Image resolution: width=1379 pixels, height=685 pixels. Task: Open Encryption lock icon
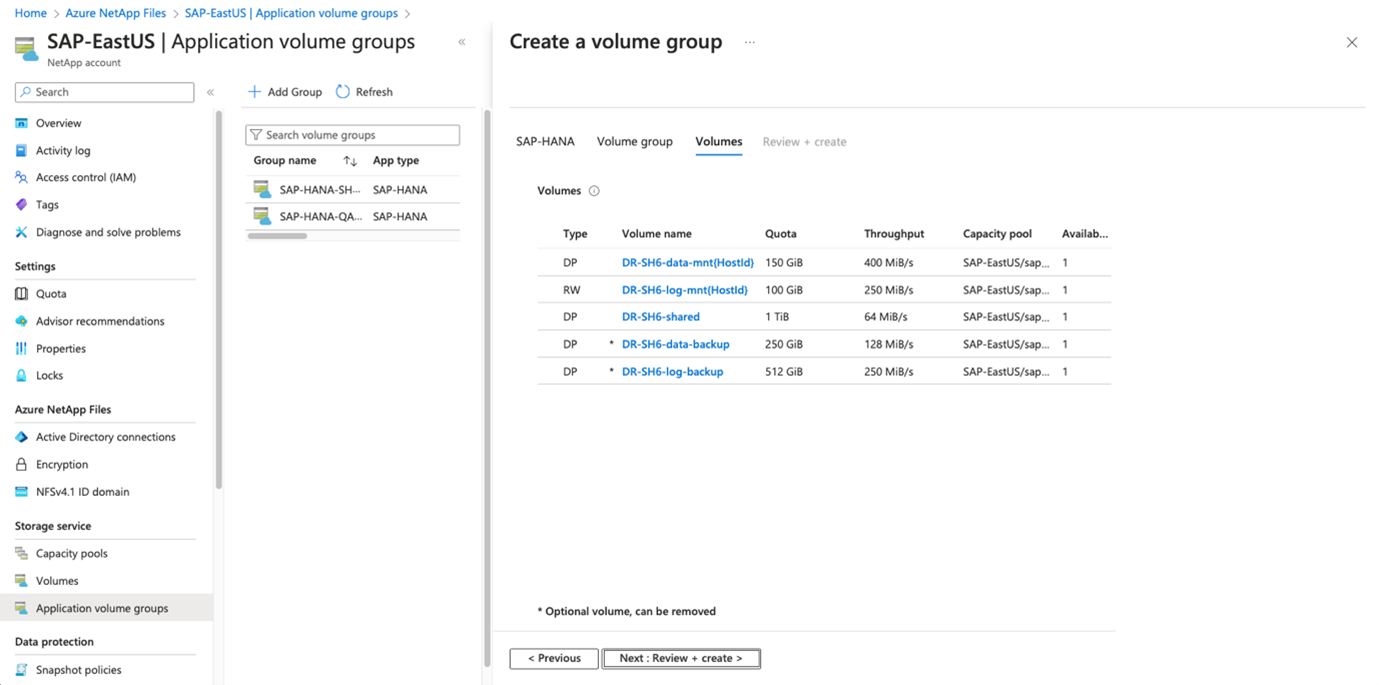point(21,464)
